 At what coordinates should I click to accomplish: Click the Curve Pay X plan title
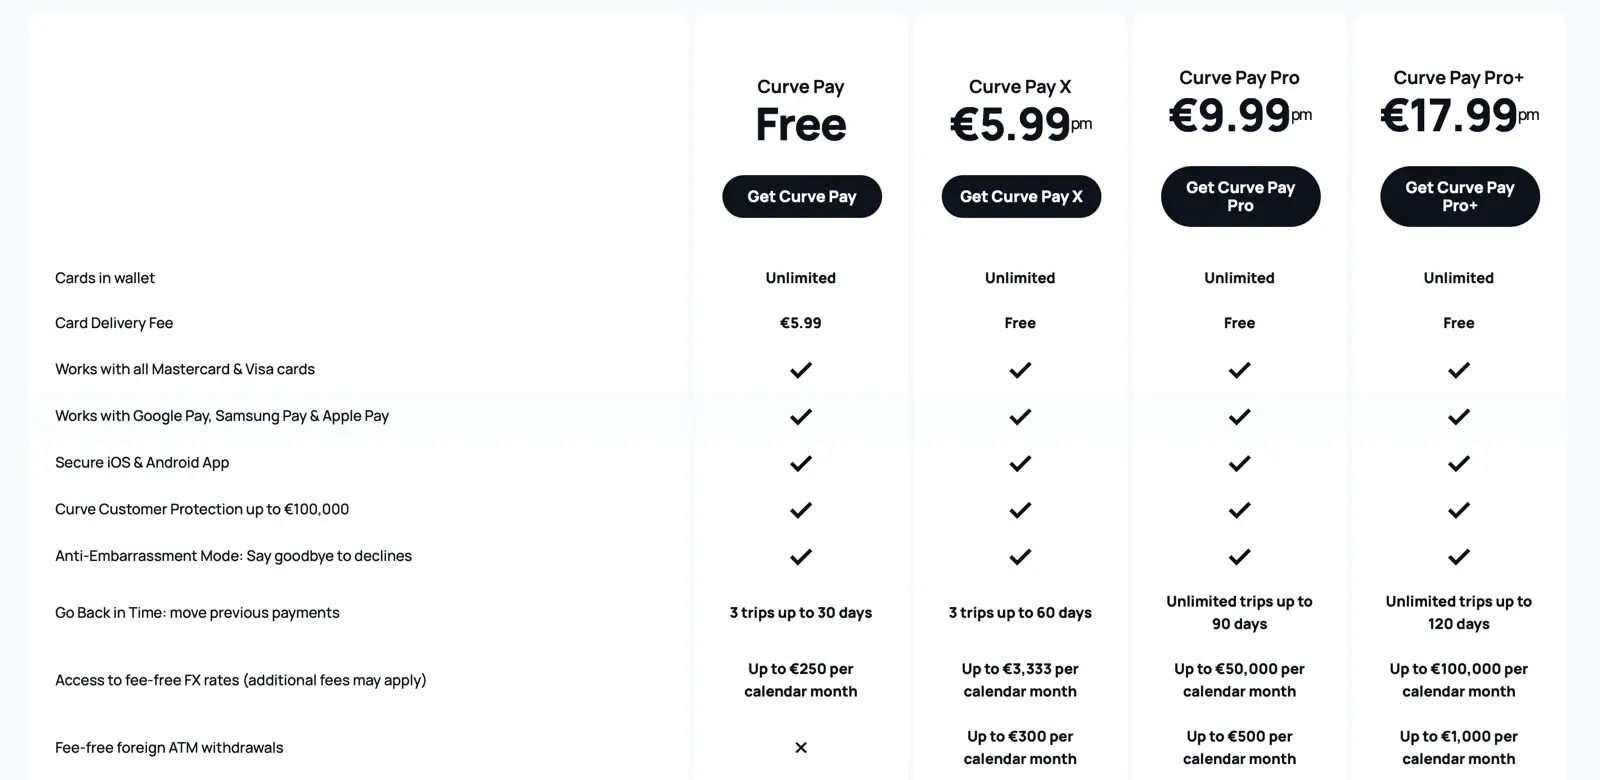1020,87
